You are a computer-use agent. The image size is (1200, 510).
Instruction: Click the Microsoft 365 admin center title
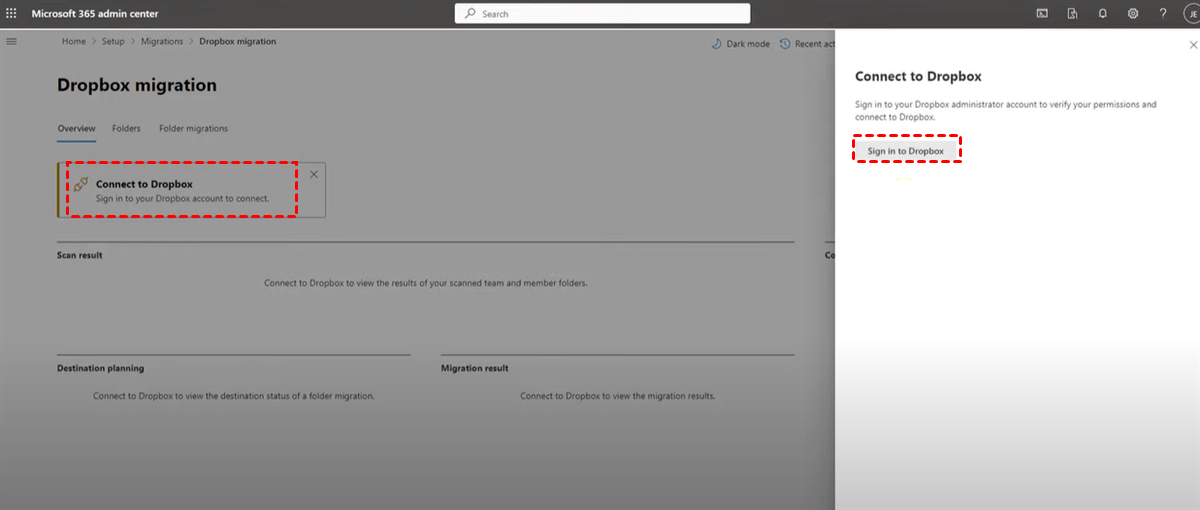click(x=95, y=14)
